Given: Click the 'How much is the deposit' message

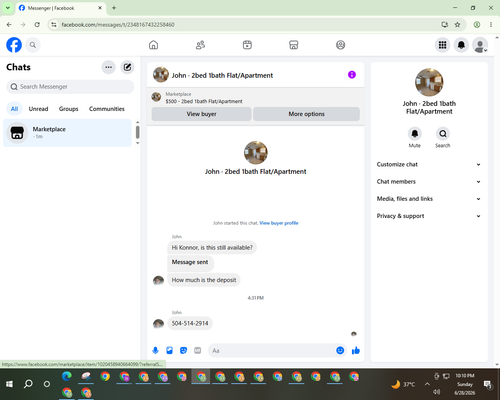Looking at the screenshot, I should click(204, 280).
